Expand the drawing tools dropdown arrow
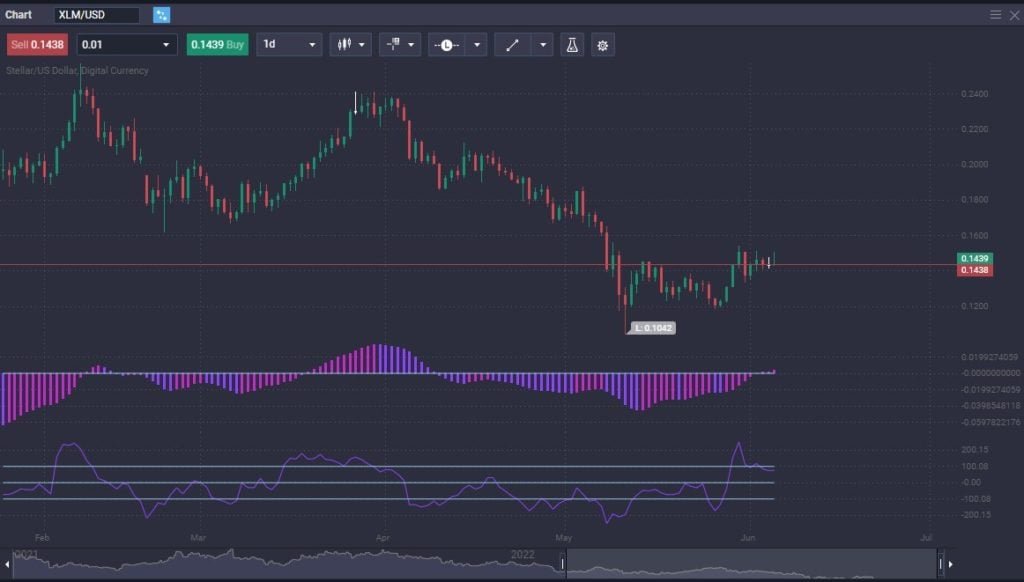Image resolution: width=1024 pixels, height=582 pixels. pyautogui.click(x=541, y=44)
